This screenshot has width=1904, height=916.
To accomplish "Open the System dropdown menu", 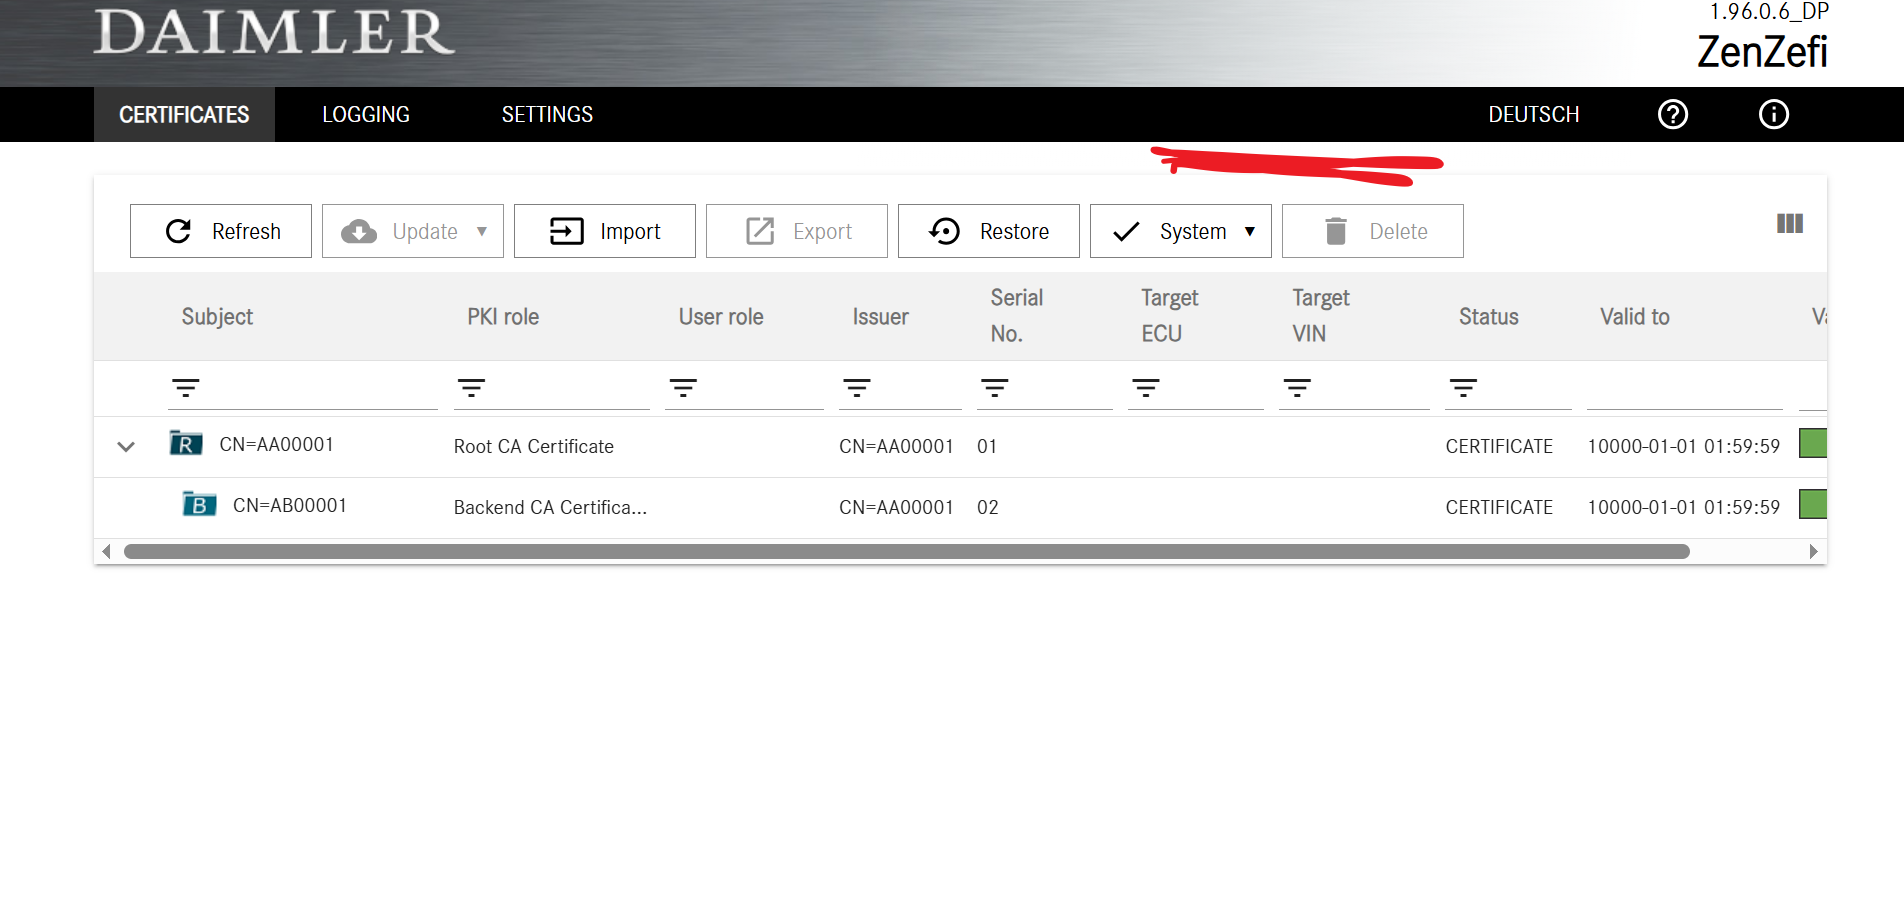I will [x=1180, y=231].
